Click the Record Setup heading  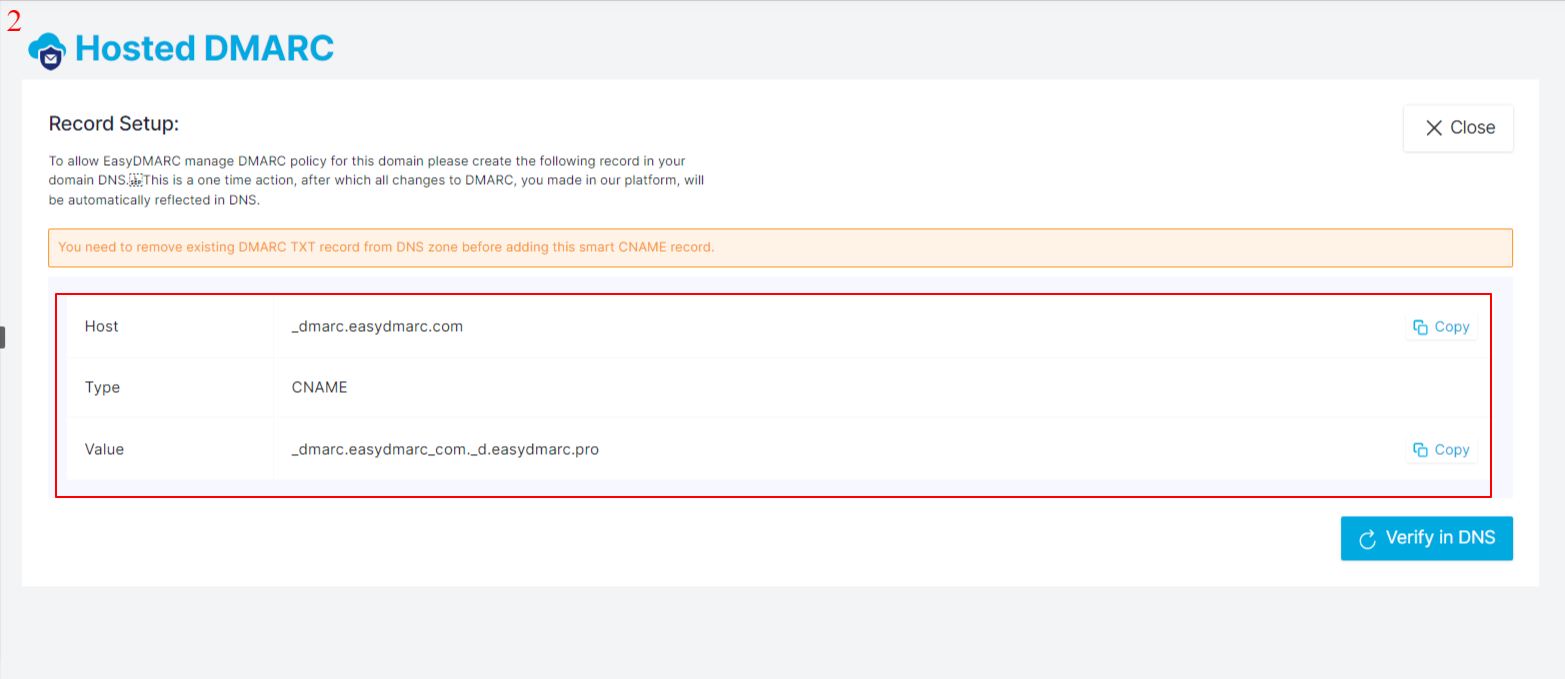[x=113, y=123]
